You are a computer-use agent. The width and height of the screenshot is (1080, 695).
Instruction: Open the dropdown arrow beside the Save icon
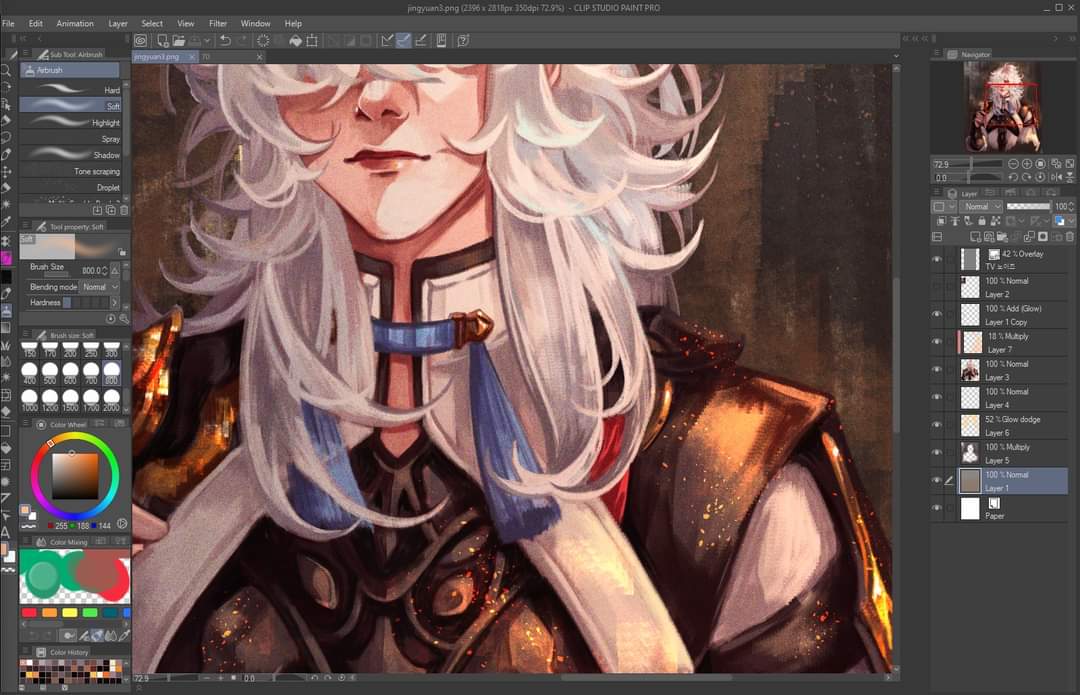pyautogui.click(x=207, y=41)
